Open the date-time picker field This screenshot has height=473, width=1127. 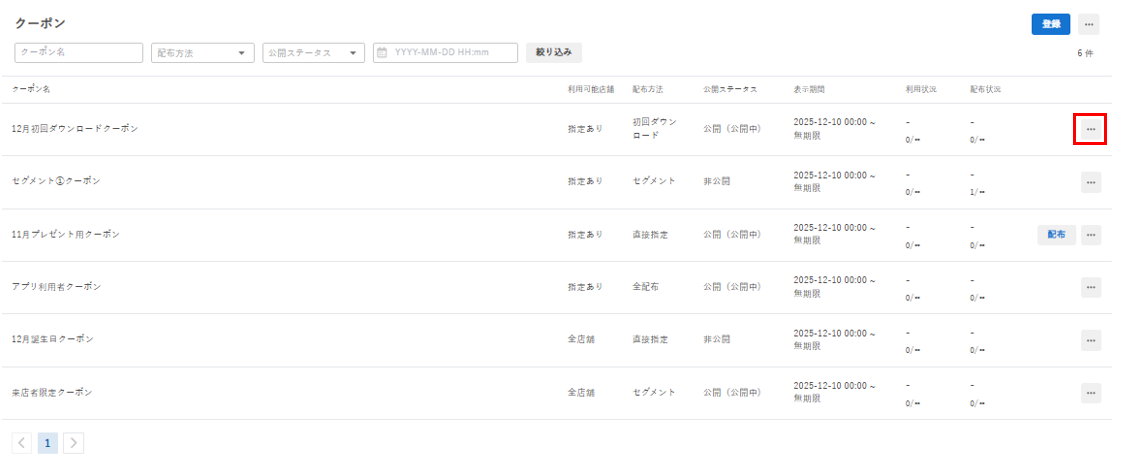click(446, 53)
